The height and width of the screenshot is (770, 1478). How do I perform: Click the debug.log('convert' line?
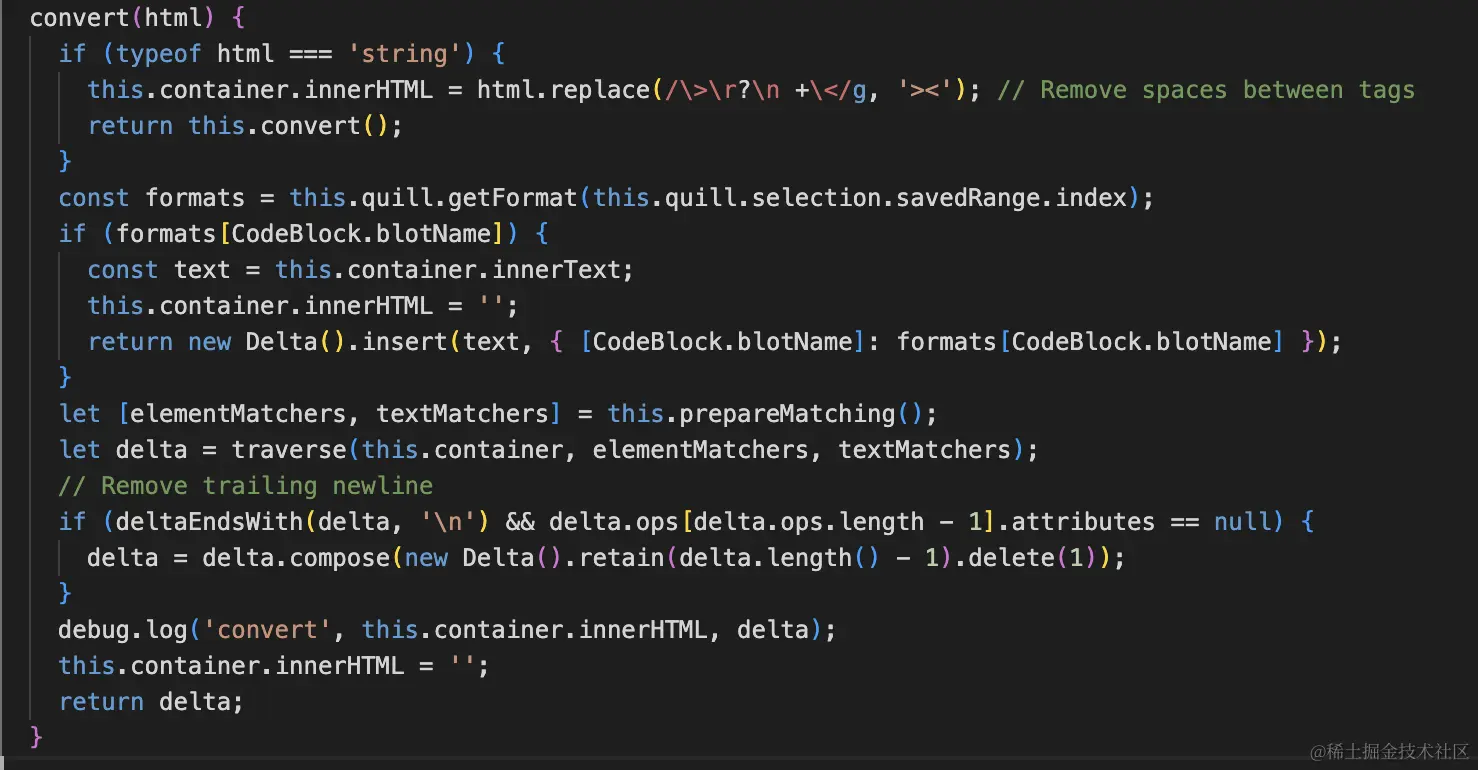pos(447,630)
